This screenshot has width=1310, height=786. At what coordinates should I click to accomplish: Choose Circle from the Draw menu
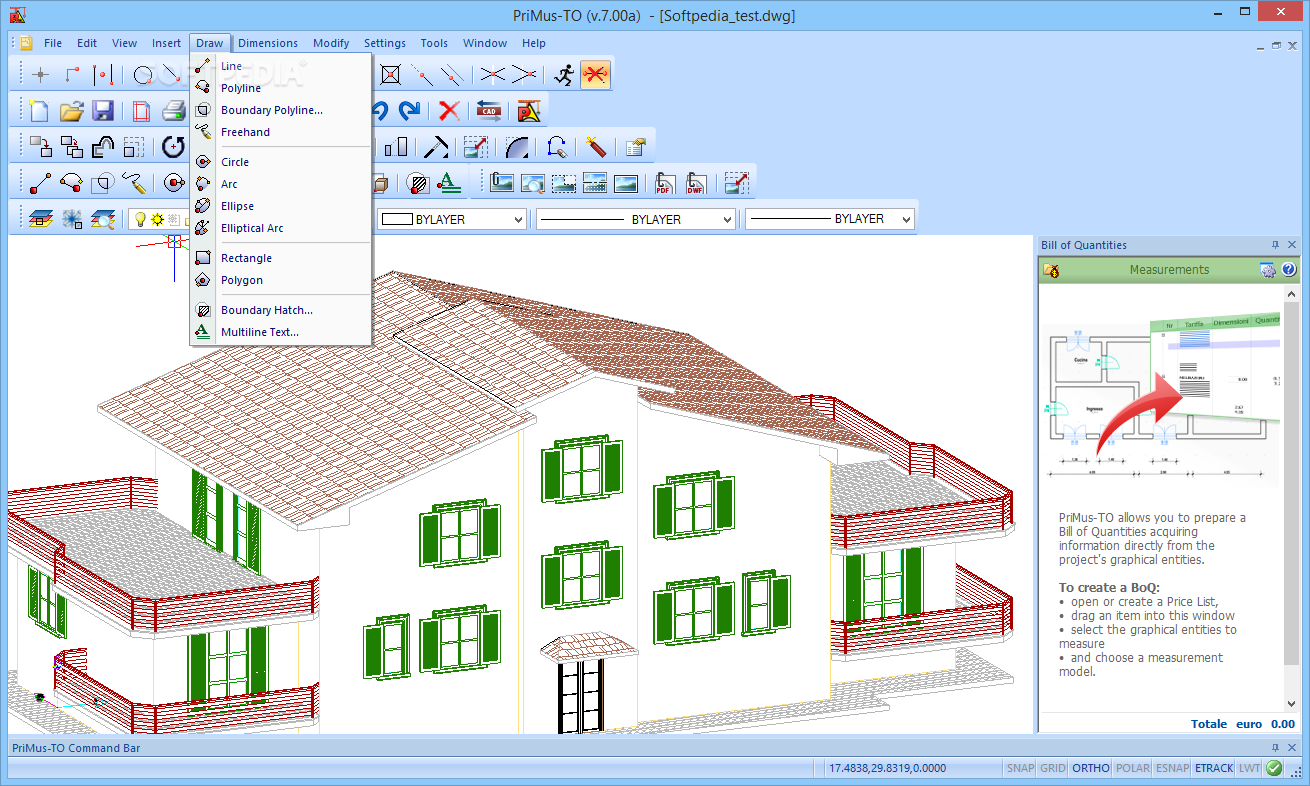click(281, 162)
